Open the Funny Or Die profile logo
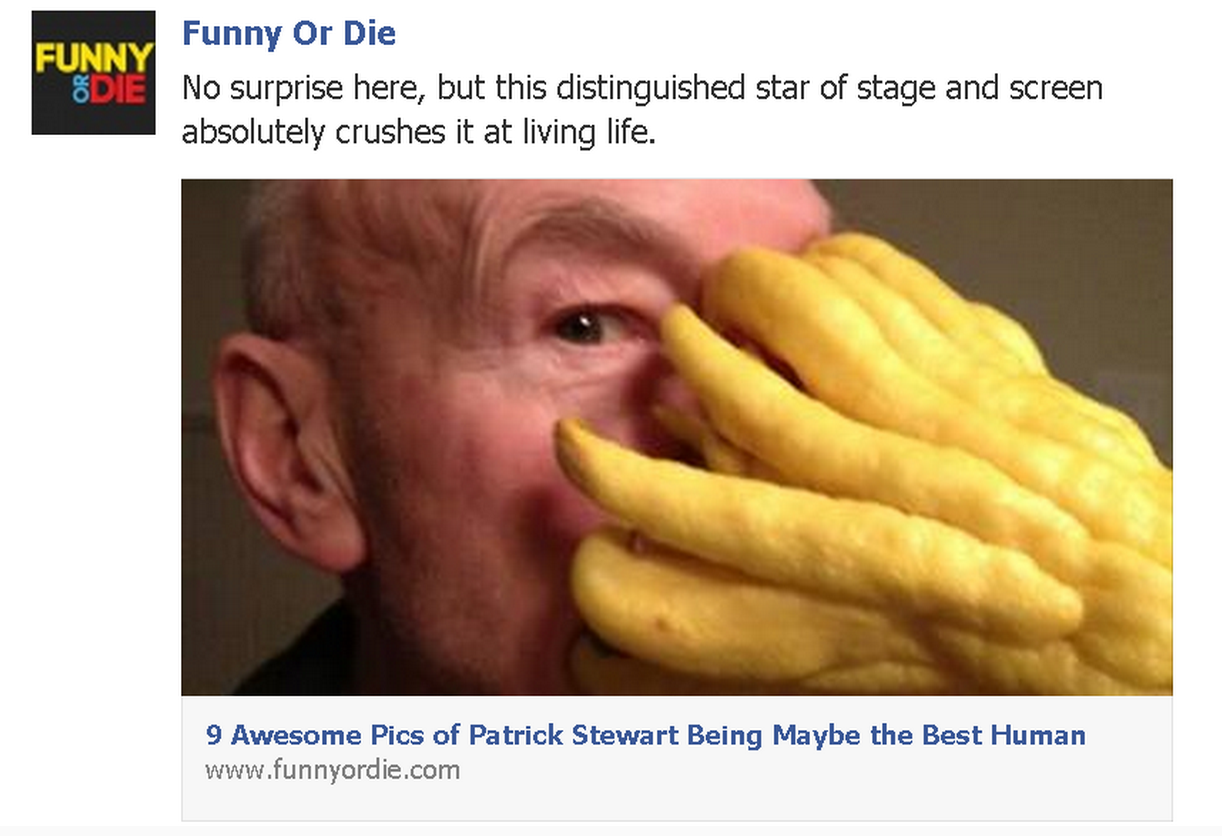This screenshot has height=836, width=1222. coord(93,72)
